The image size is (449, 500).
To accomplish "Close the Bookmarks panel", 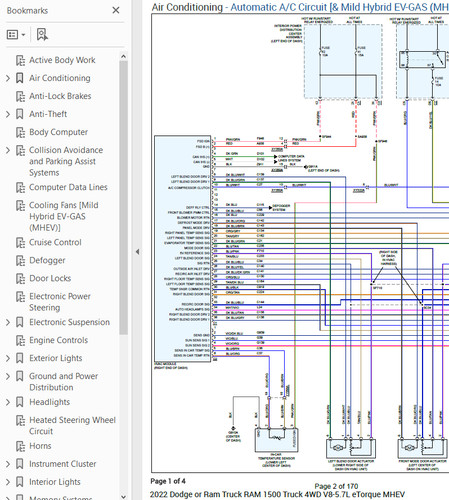I will pos(116,10).
